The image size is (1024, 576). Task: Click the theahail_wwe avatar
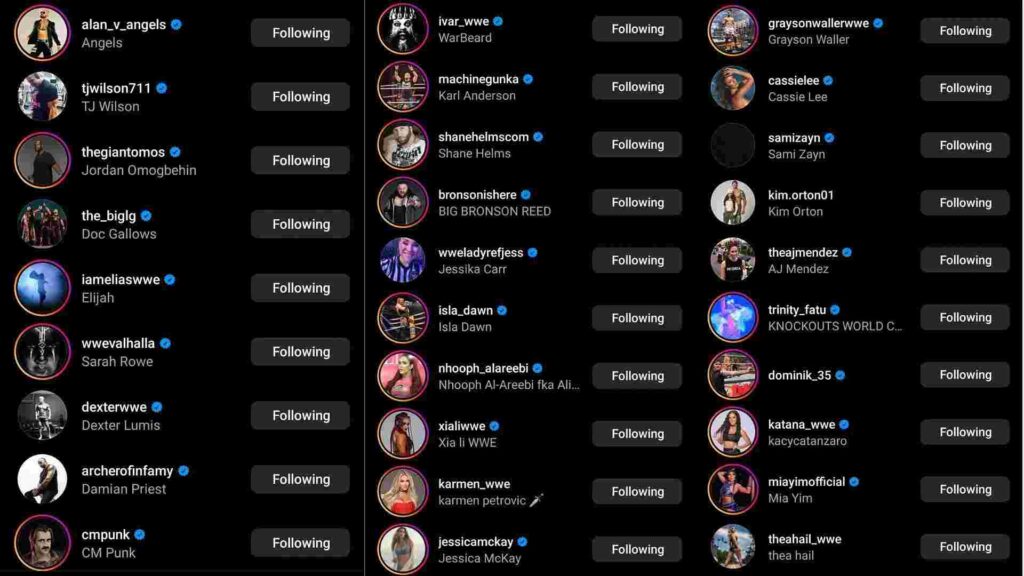point(733,547)
